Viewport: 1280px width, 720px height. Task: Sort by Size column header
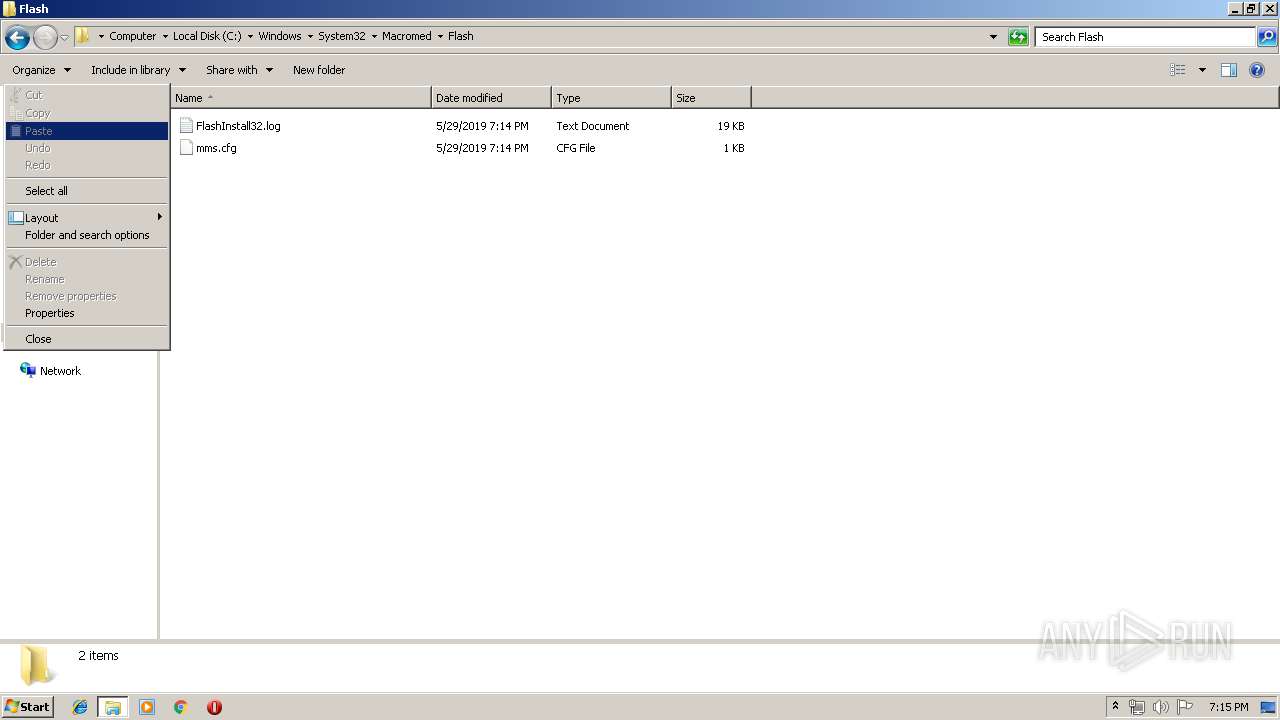(711, 98)
